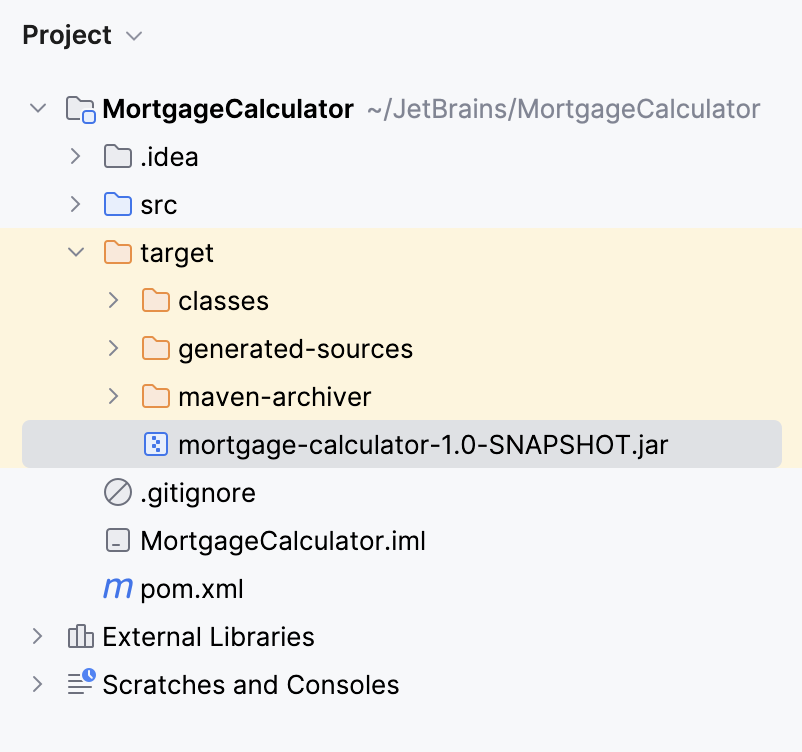
Task: Collapse the MortgageCalculator project root
Action: [38, 108]
